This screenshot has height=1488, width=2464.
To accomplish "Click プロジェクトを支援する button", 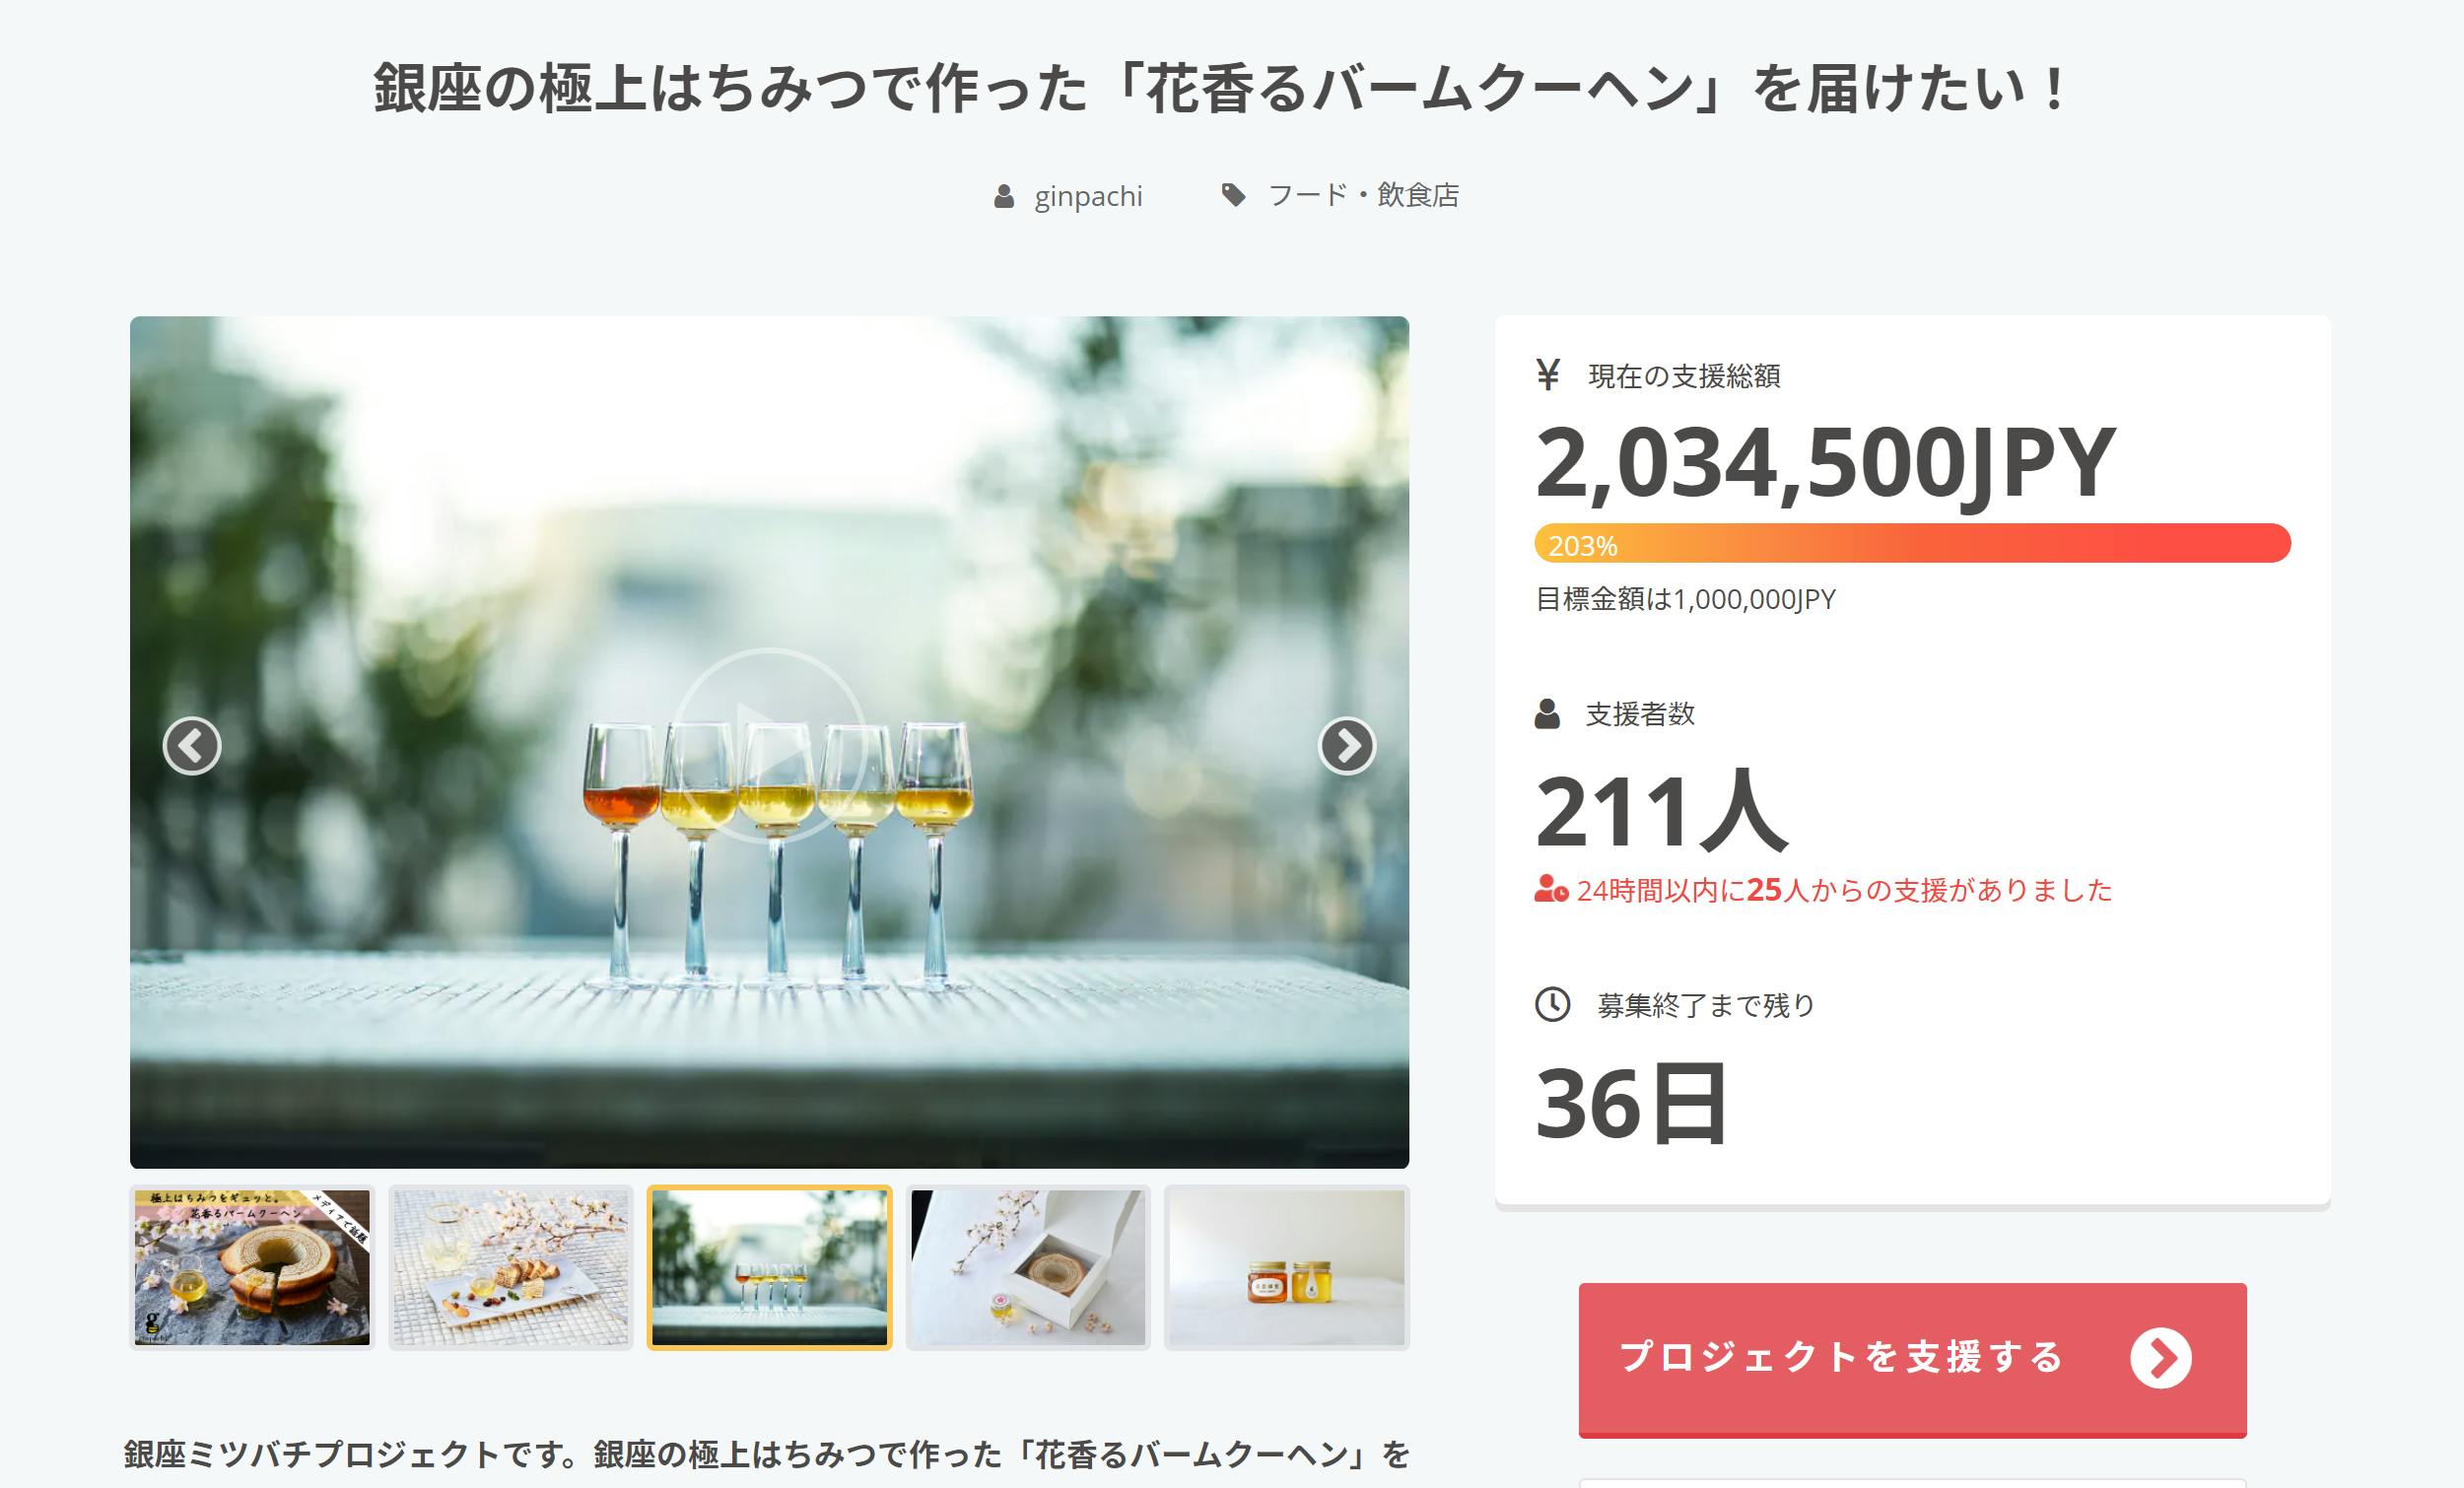I will pos(1912,1360).
